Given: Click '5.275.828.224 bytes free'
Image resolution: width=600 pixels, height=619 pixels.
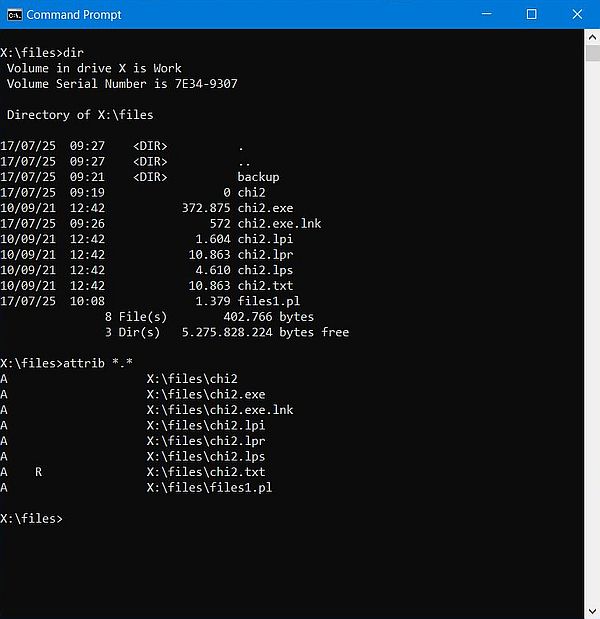Looking at the screenshot, I should pyautogui.click(x=265, y=332).
